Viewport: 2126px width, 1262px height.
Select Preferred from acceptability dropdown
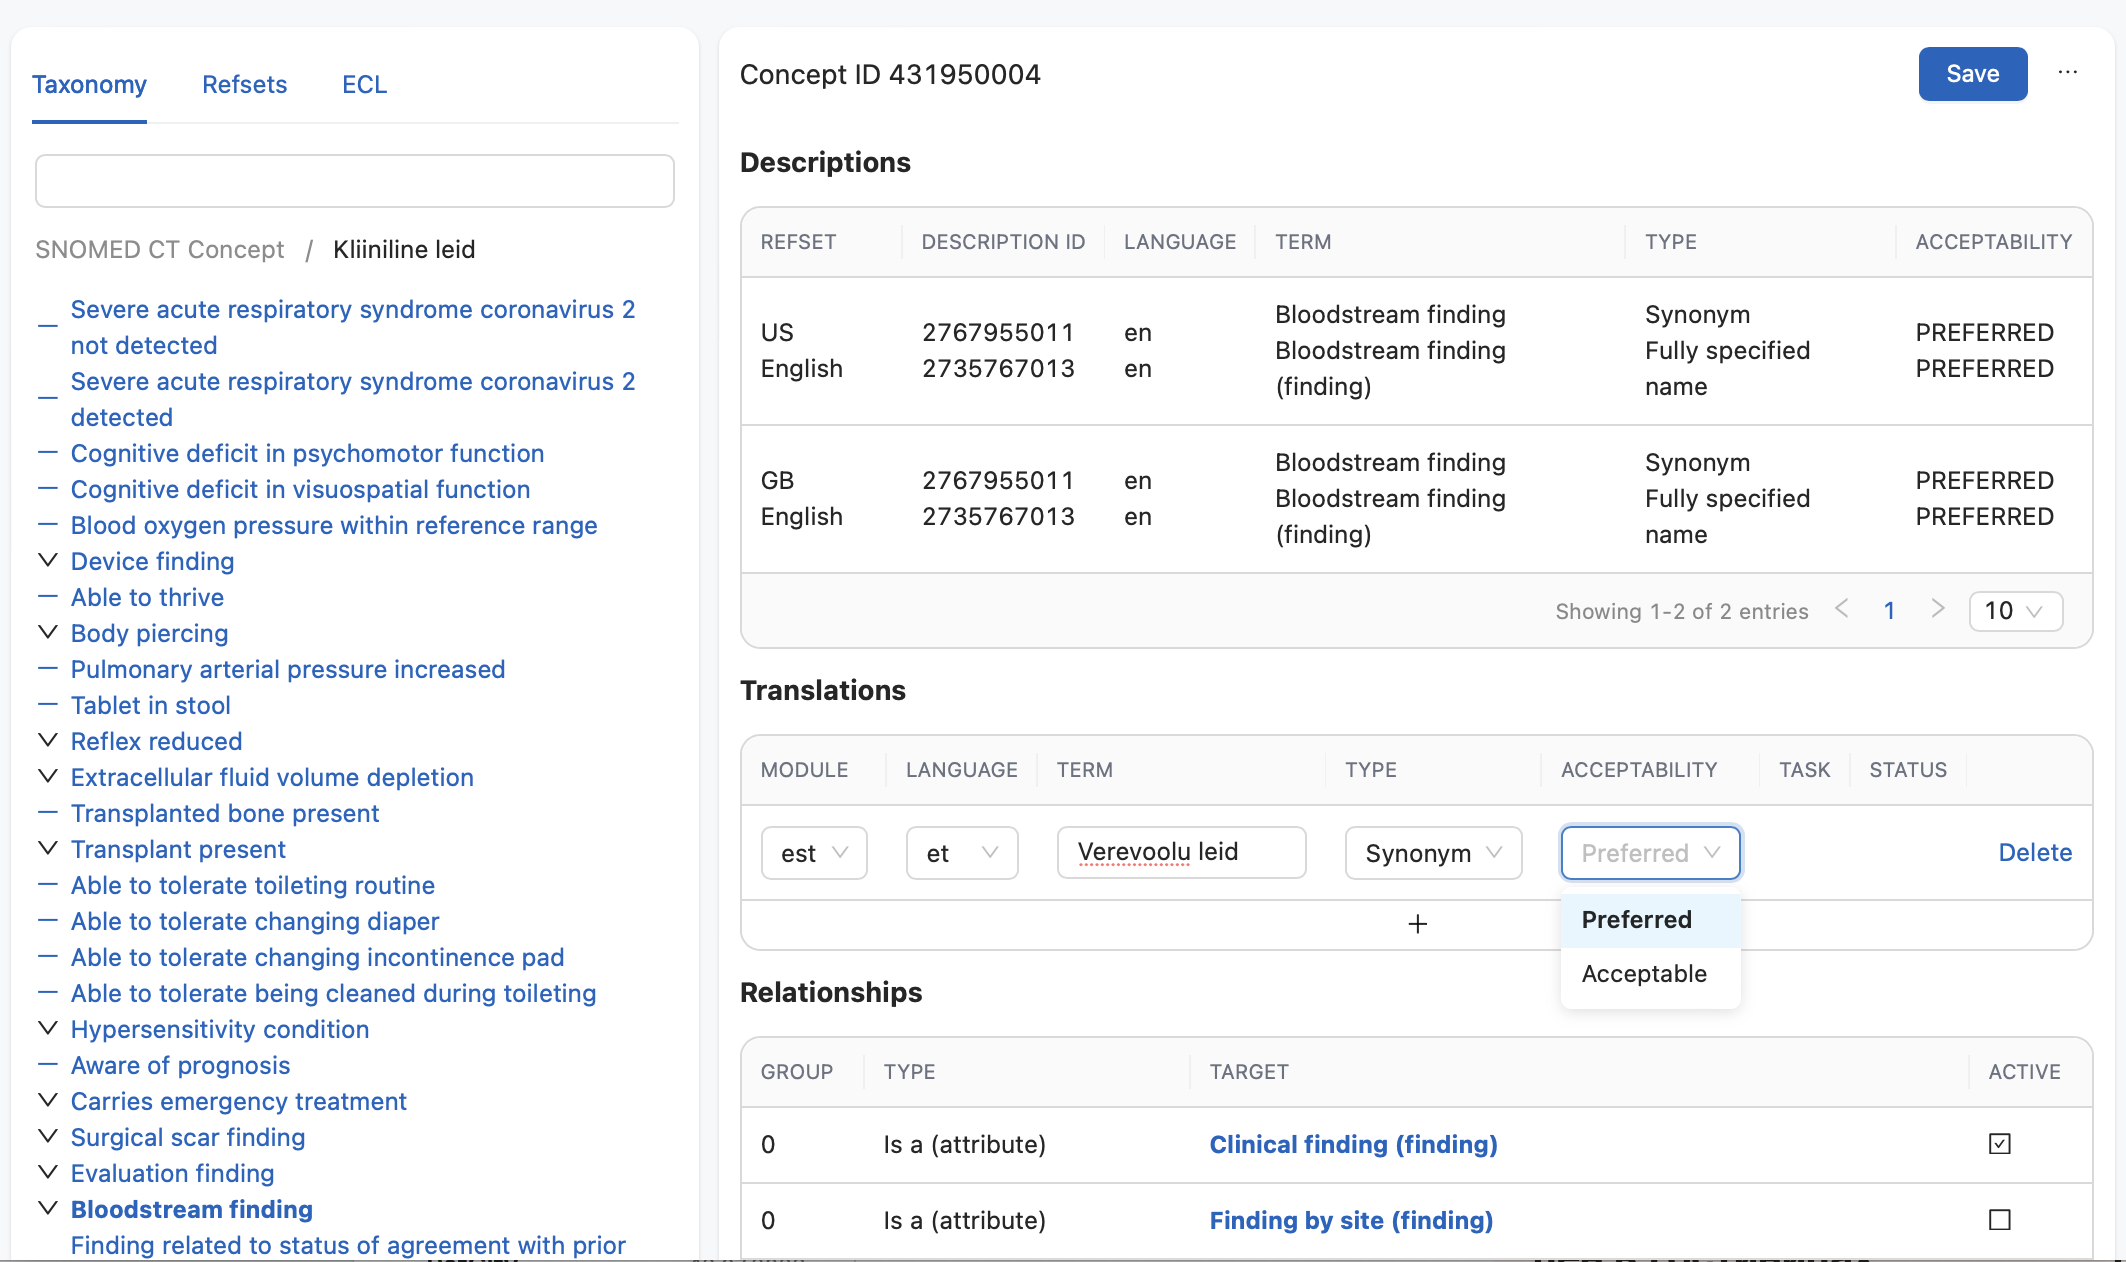tap(1636, 918)
